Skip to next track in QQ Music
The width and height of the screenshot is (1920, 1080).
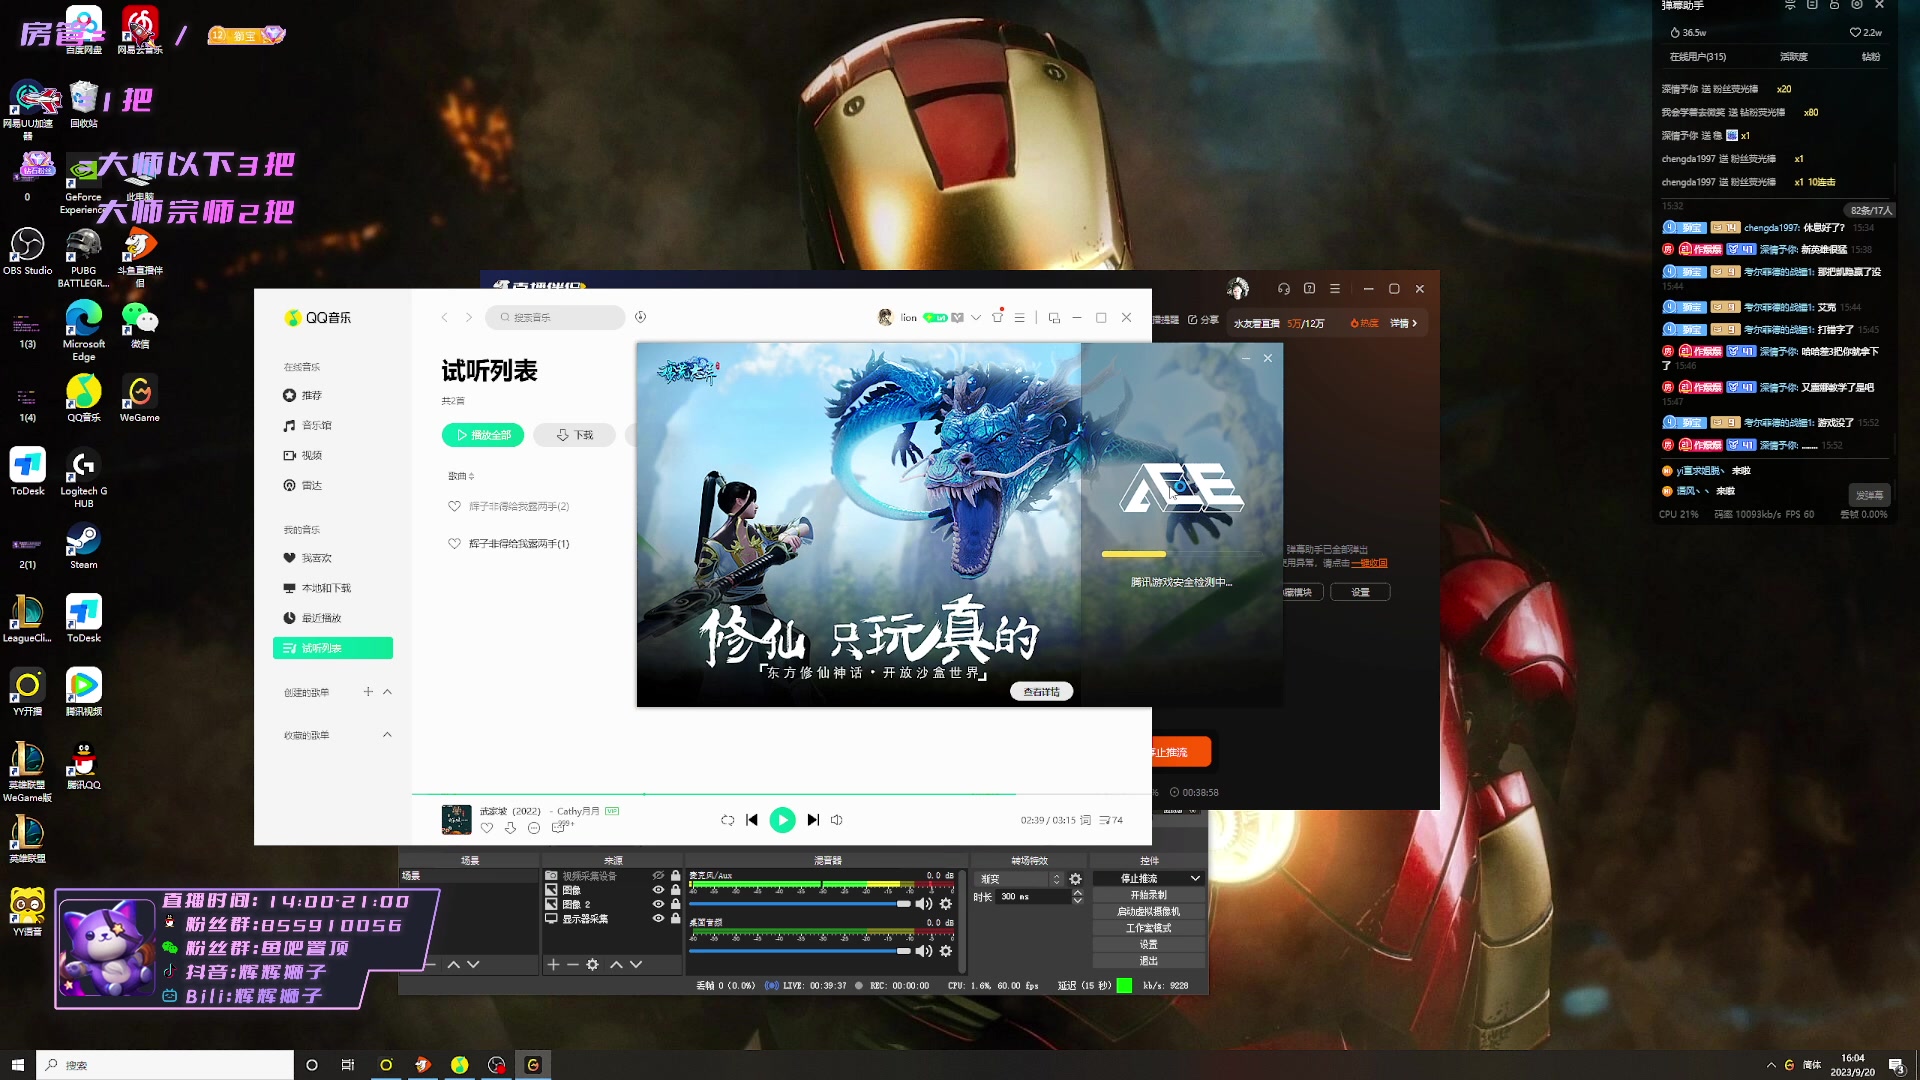coord(813,820)
